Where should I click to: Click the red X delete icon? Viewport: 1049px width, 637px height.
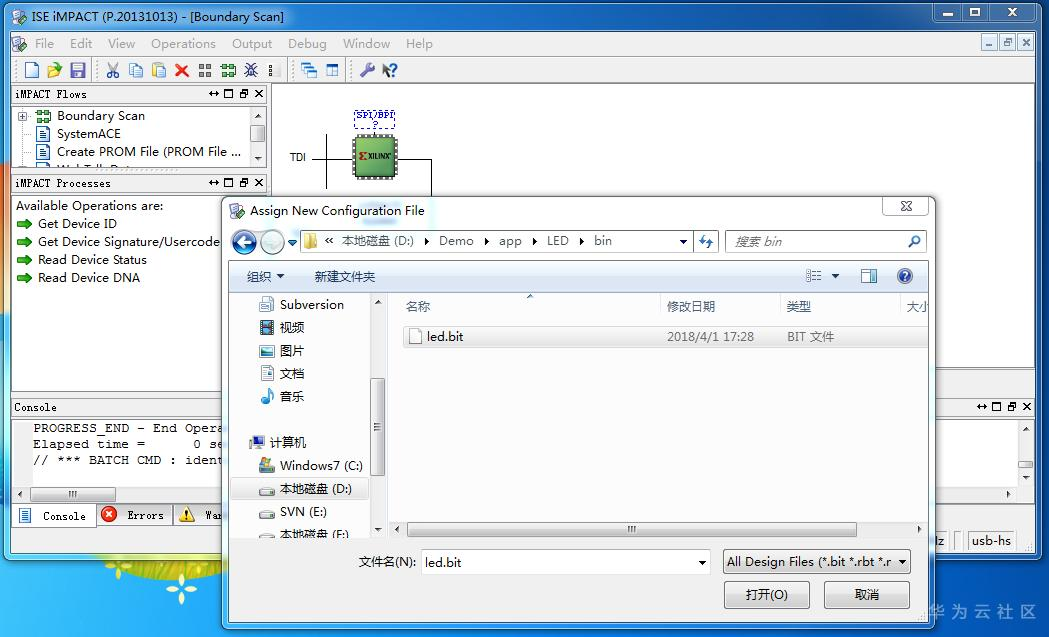pyautogui.click(x=181, y=70)
